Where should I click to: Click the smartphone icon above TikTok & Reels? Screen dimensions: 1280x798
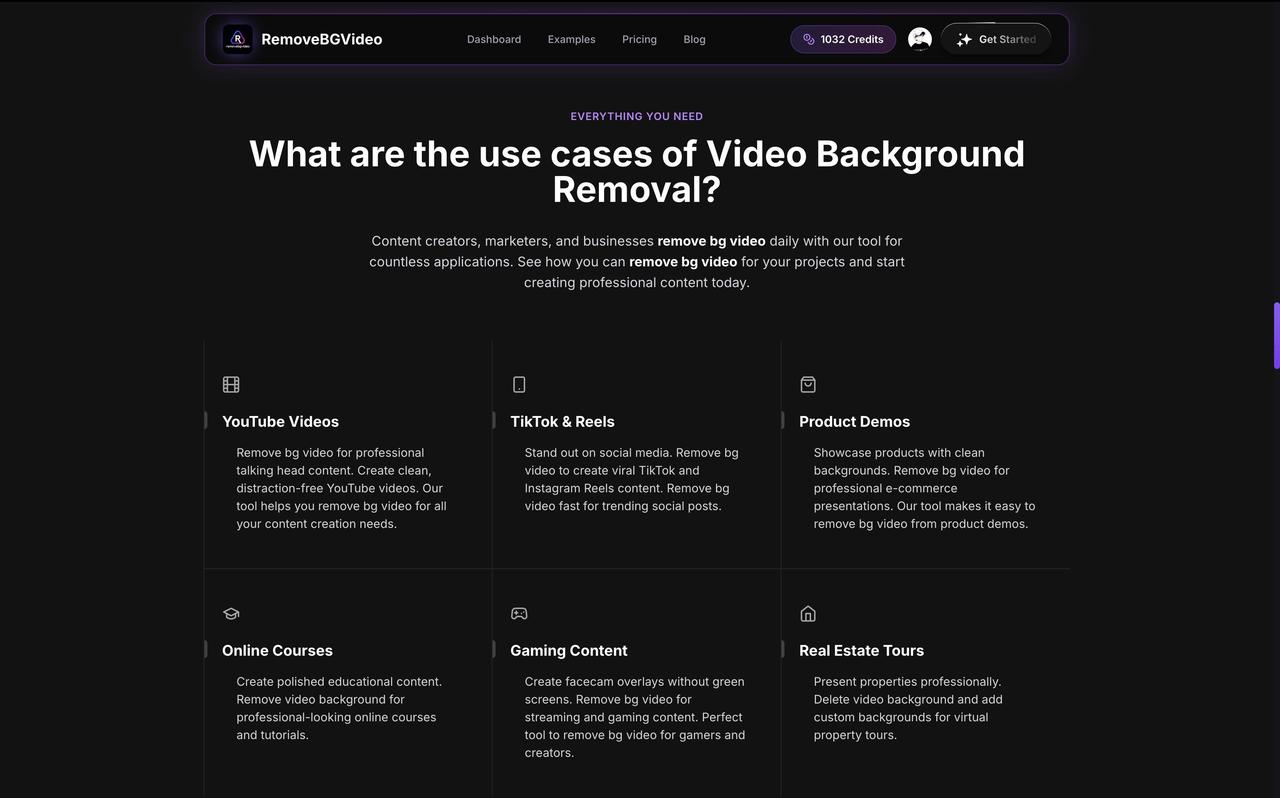click(x=519, y=384)
